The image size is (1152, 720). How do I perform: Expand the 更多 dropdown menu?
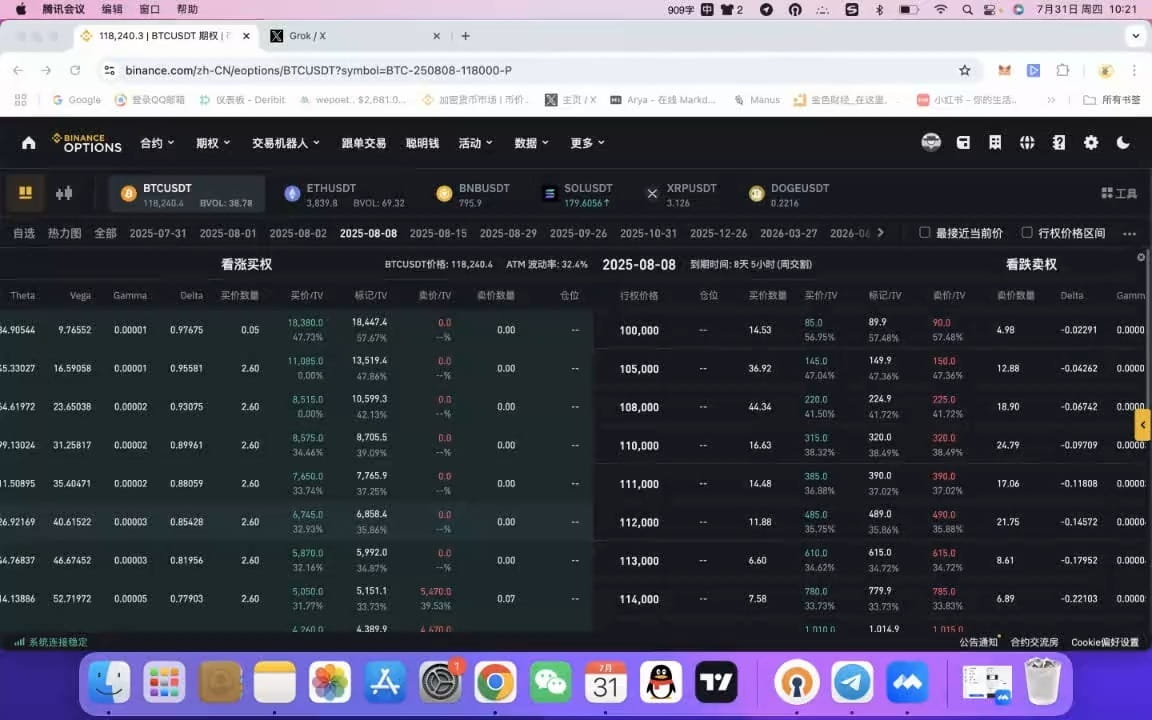coord(587,143)
